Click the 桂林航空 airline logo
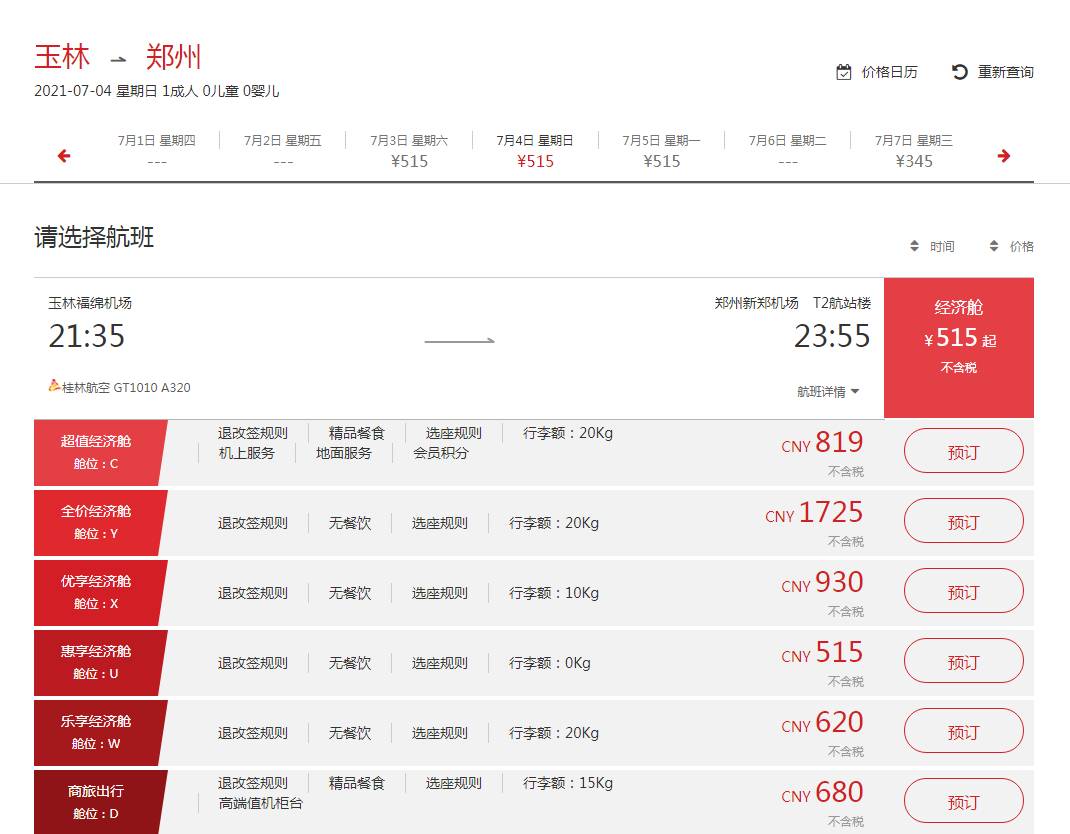 [55, 386]
